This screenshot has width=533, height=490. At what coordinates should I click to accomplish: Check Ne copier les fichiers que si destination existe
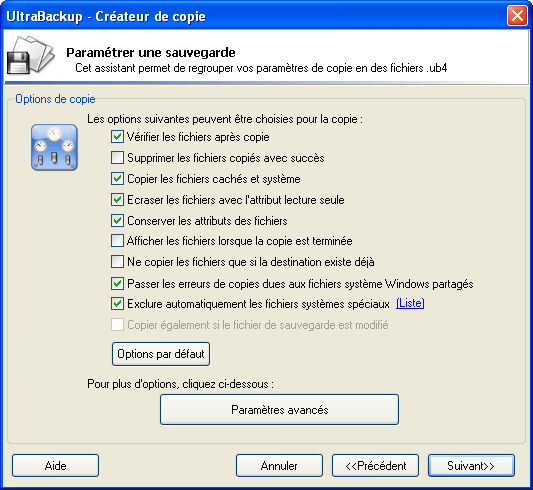click(117, 262)
